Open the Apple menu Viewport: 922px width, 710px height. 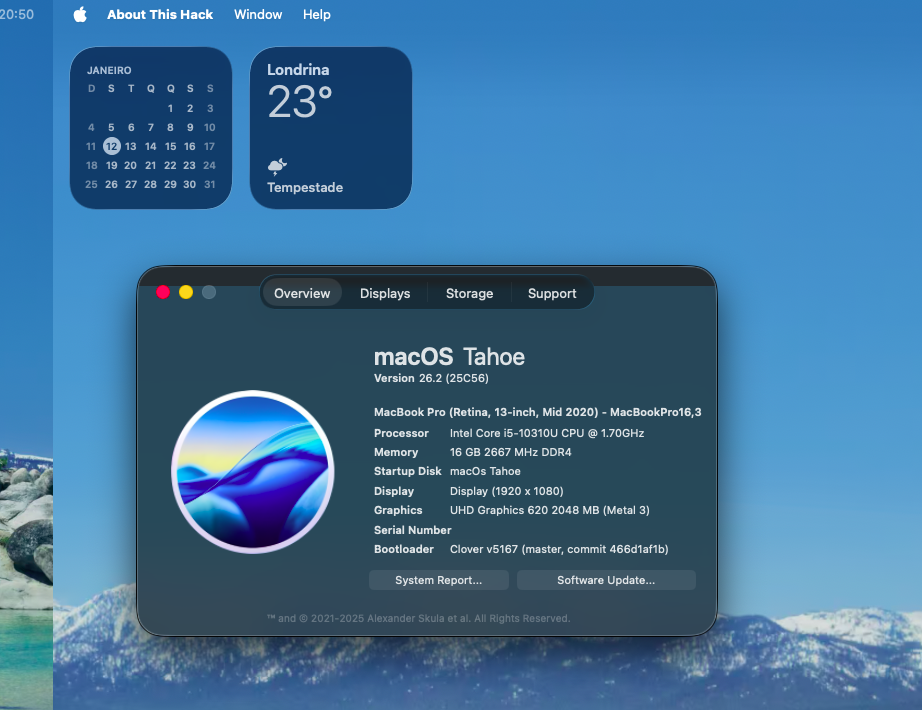point(81,14)
